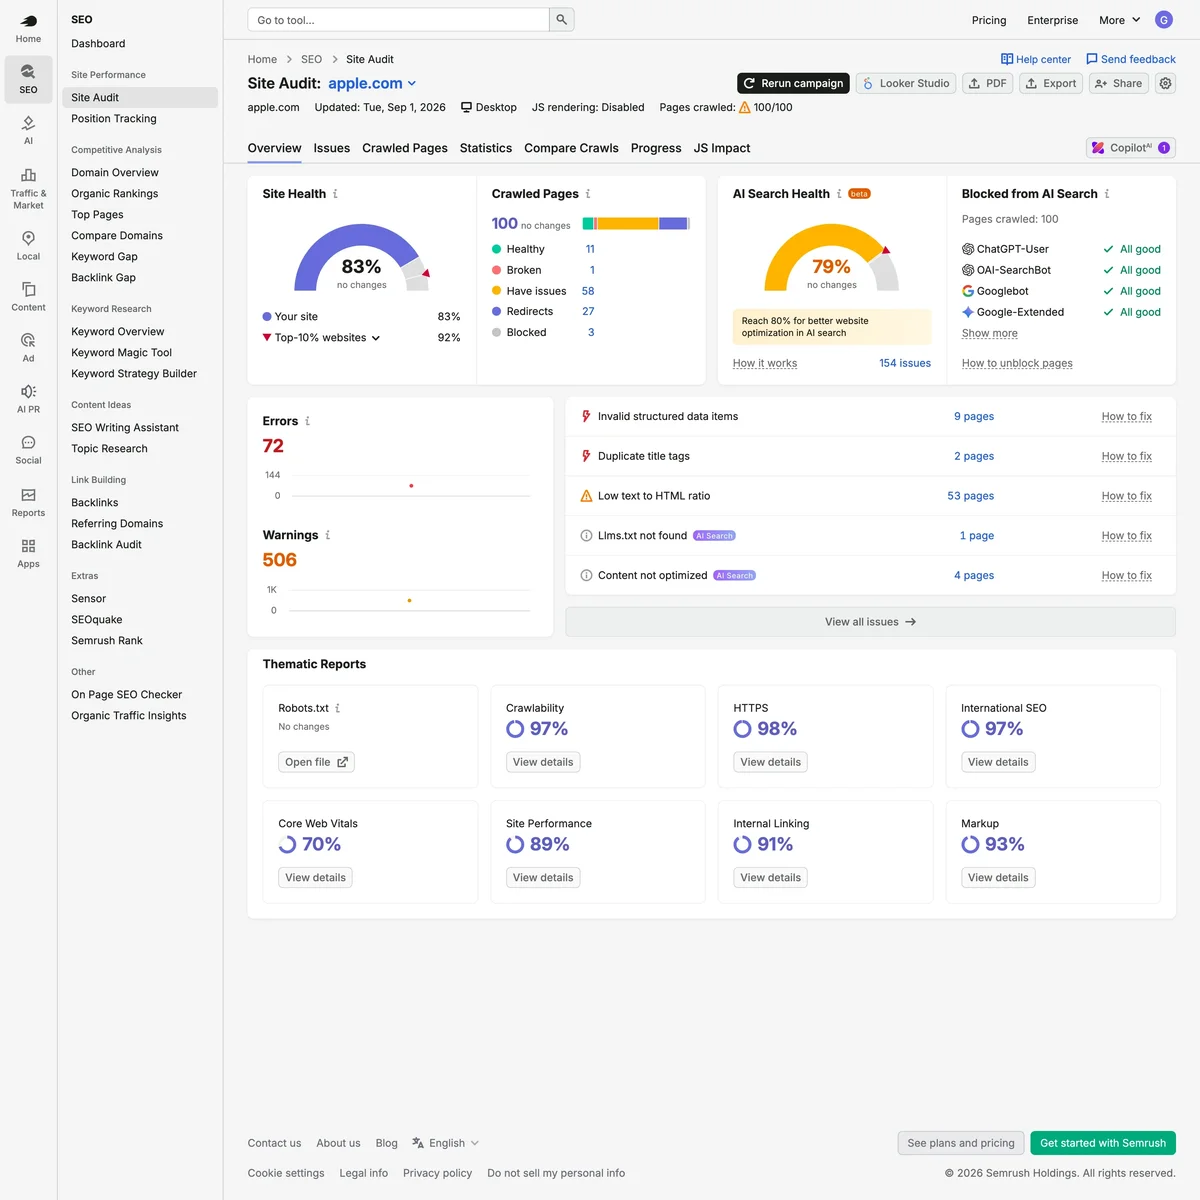Open site audit settings gear
The height and width of the screenshot is (1200, 1200).
tap(1166, 84)
